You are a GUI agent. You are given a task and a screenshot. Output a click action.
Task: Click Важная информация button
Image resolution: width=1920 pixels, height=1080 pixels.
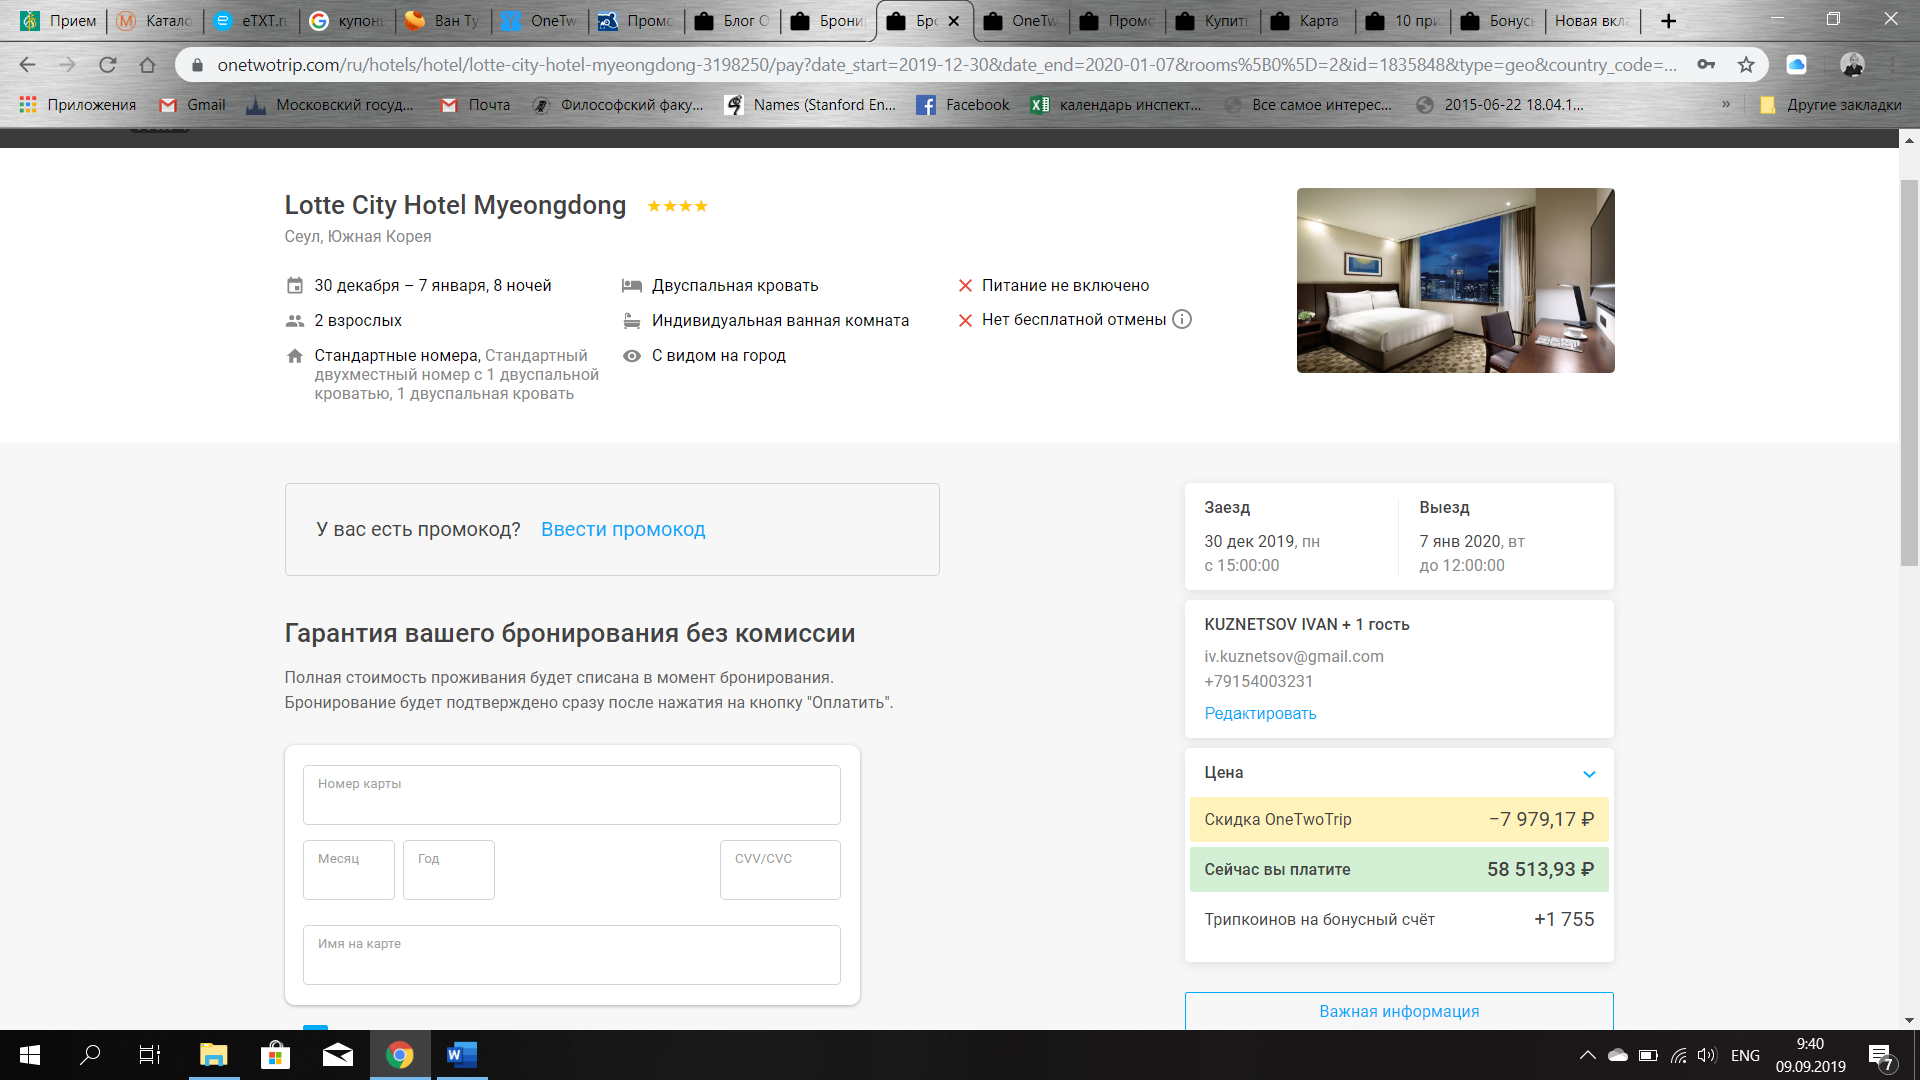[x=1399, y=1011]
